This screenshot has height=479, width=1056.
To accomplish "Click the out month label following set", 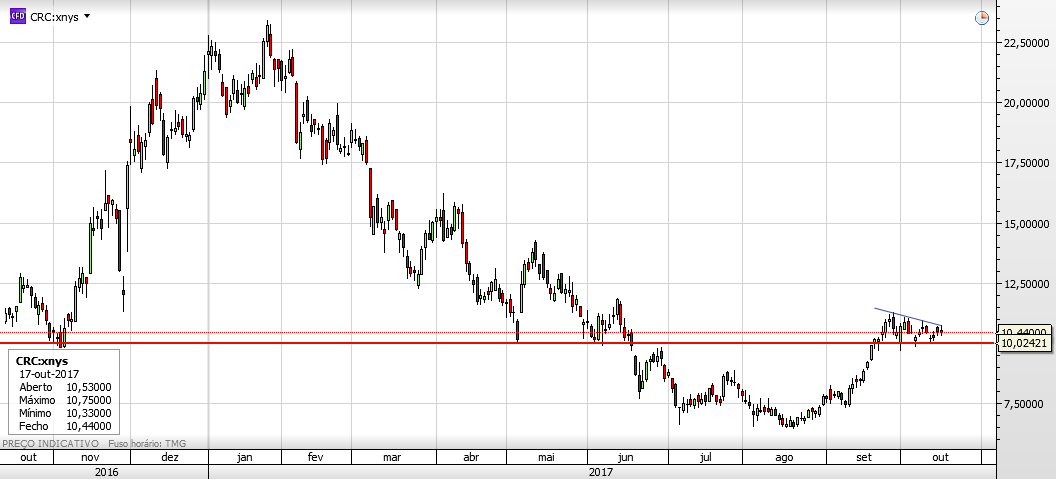I will click(940, 457).
